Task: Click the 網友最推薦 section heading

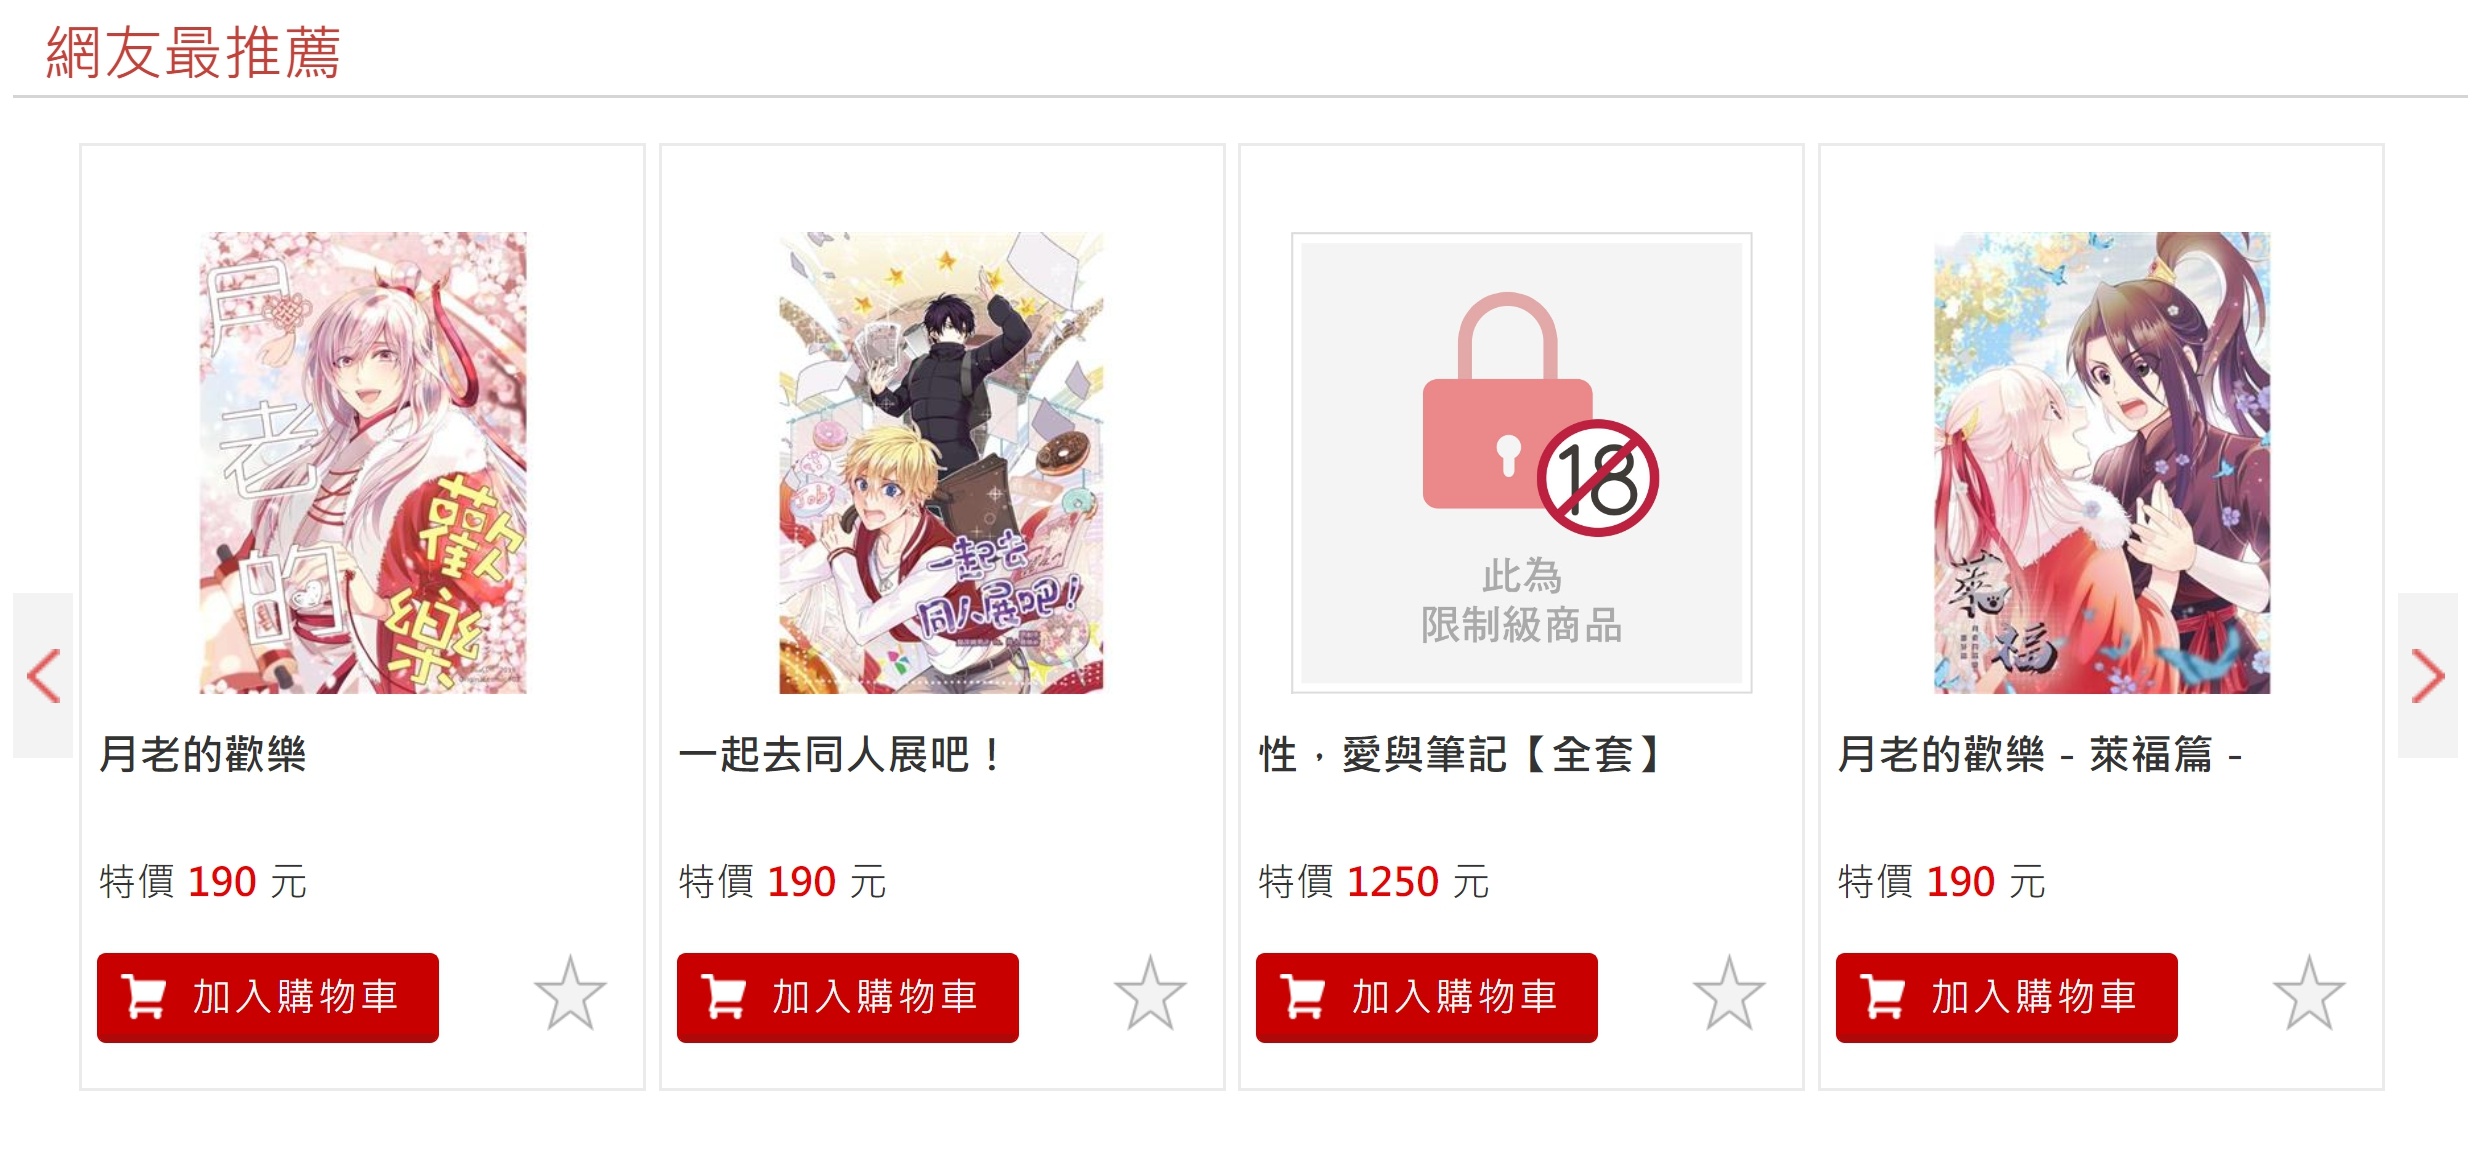Action: [193, 52]
